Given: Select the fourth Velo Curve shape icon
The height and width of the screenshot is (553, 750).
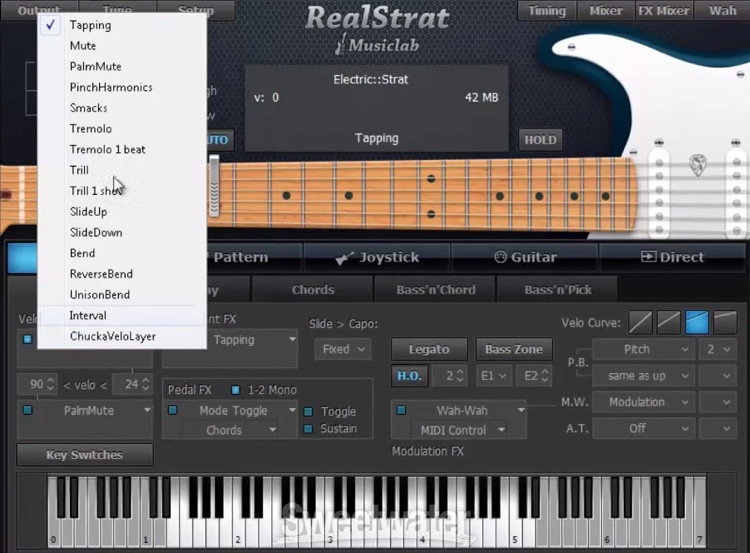Looking at the screenshot, I should [x=725, y=322].
